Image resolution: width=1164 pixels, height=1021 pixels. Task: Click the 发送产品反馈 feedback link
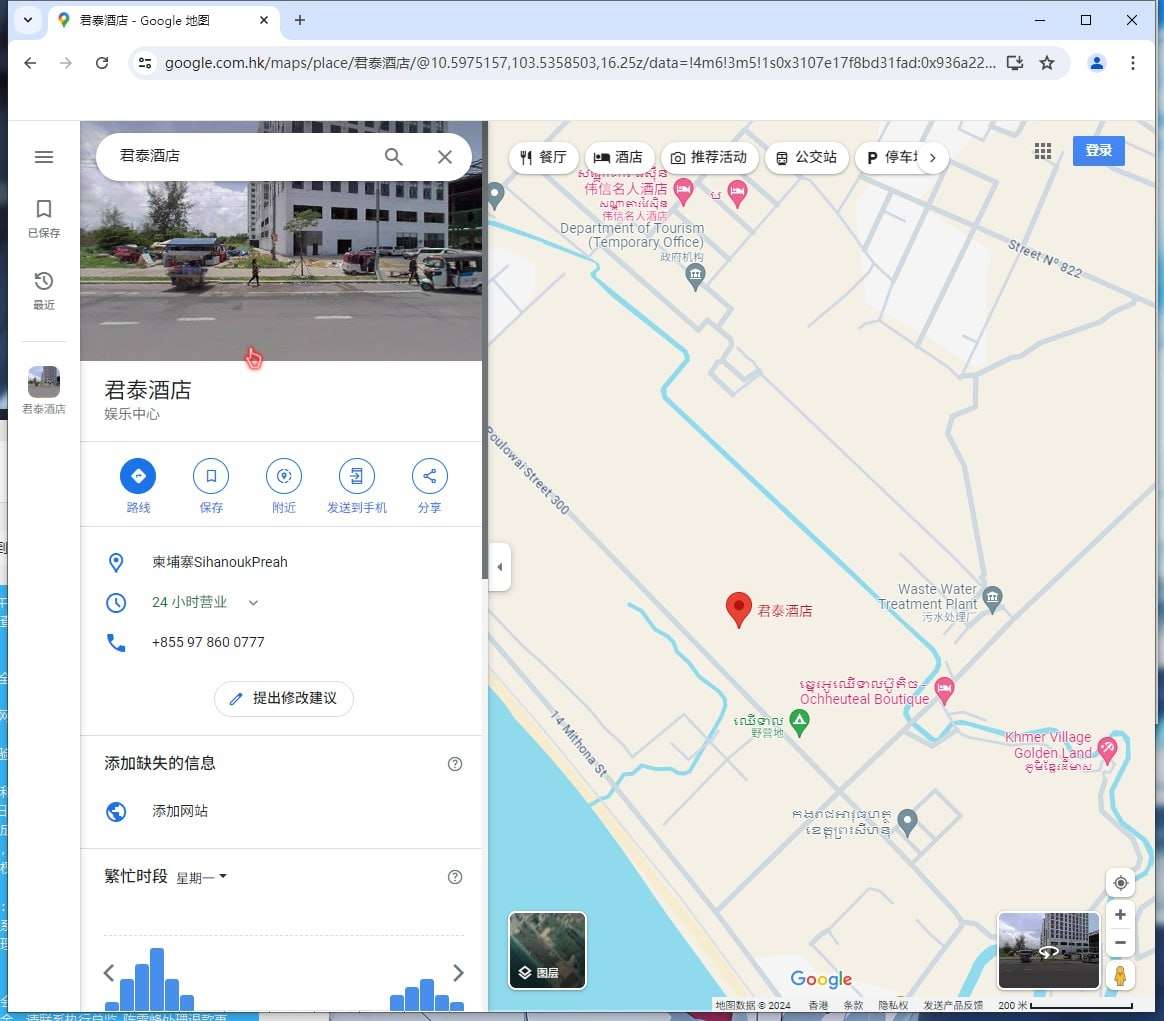[x=952, y=1005]
